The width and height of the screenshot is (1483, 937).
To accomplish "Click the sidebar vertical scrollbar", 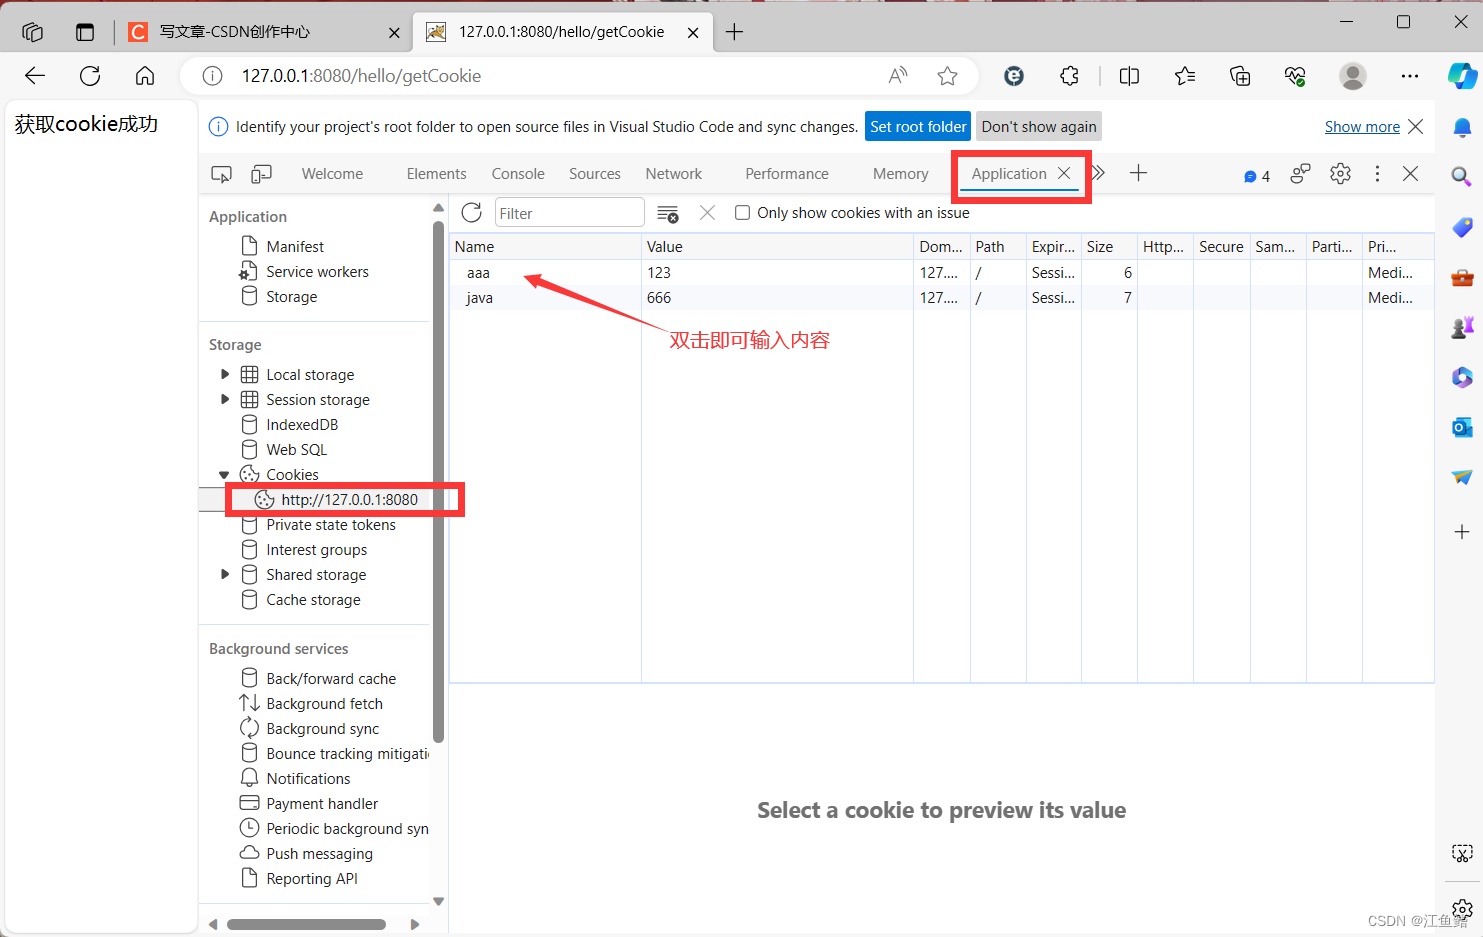I will (x=438, y=480).
